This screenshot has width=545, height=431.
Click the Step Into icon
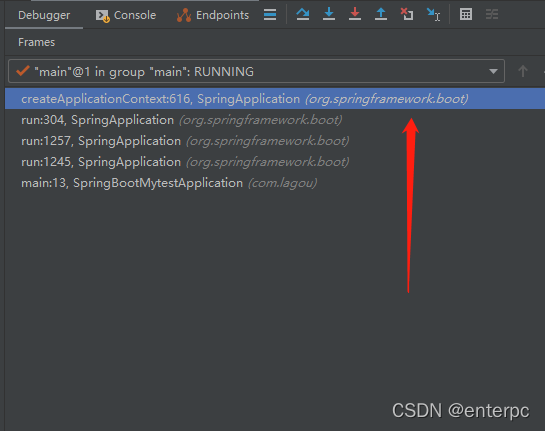coord(329,14)
